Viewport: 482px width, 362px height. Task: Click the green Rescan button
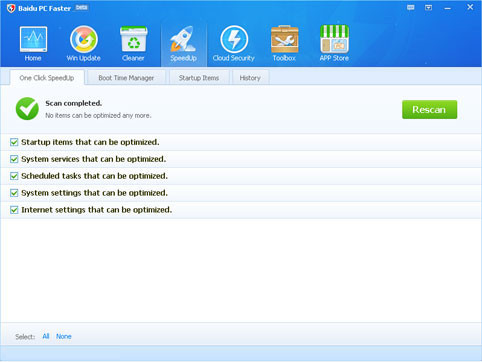(x=429, y=110)
